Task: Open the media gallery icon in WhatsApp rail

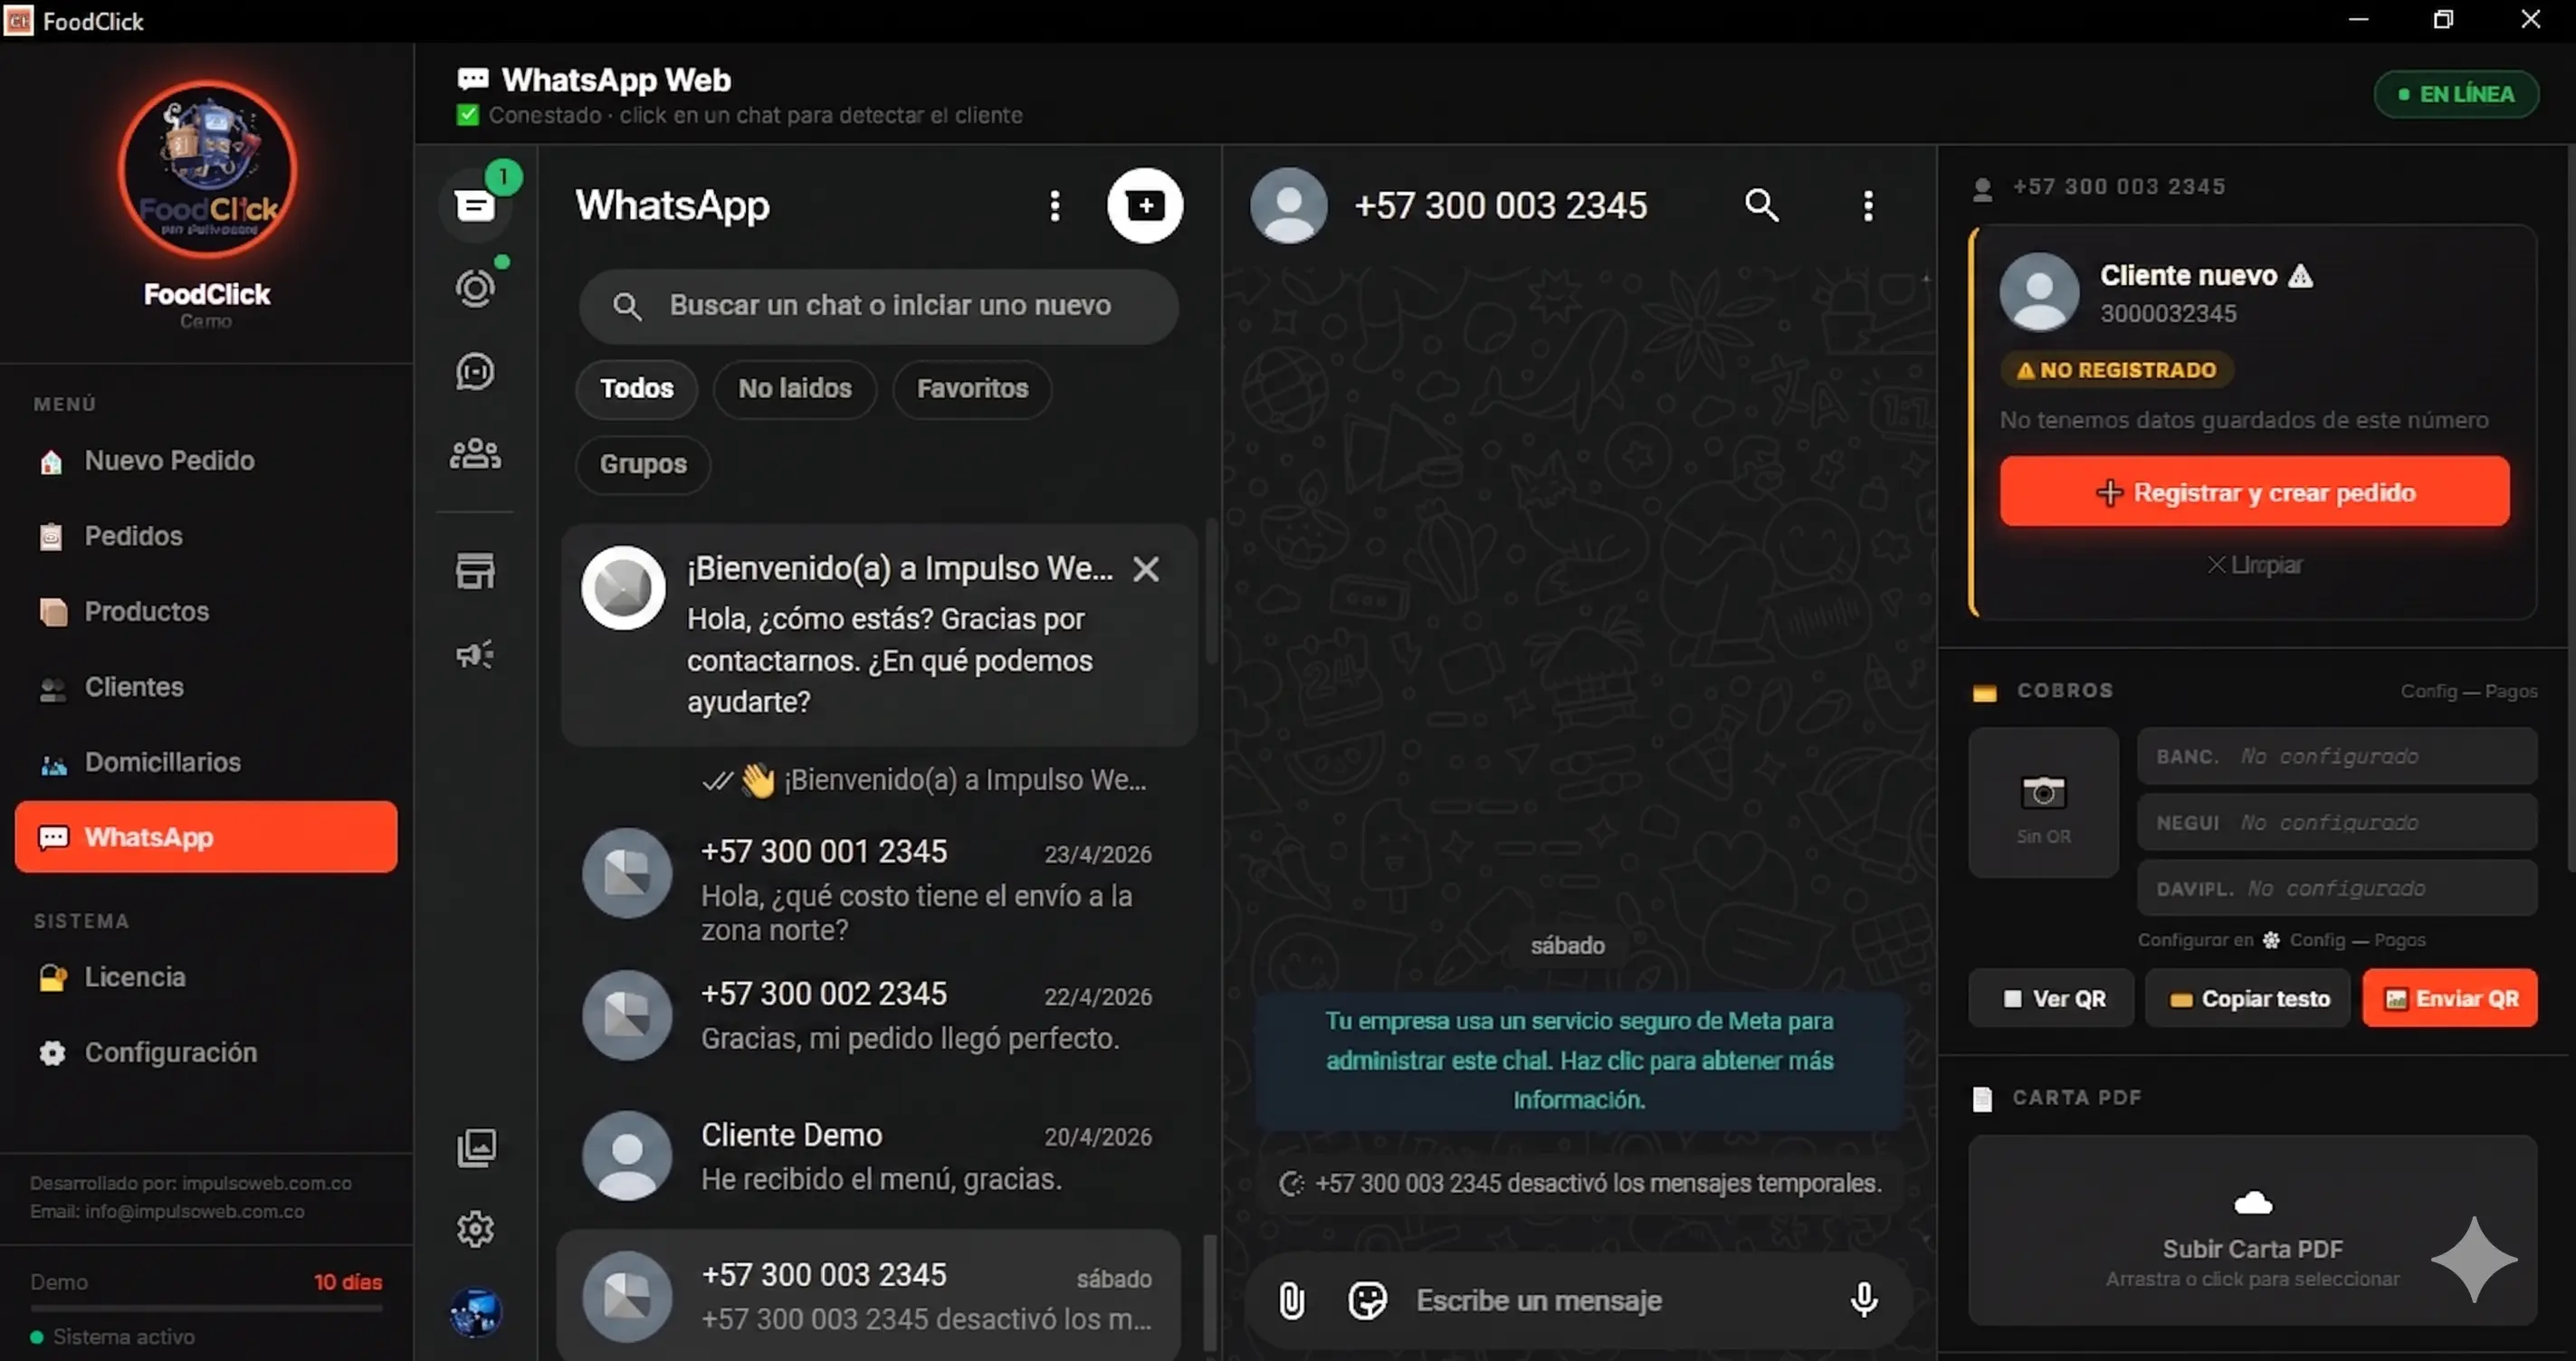Action: click(x=476, y=1147)
